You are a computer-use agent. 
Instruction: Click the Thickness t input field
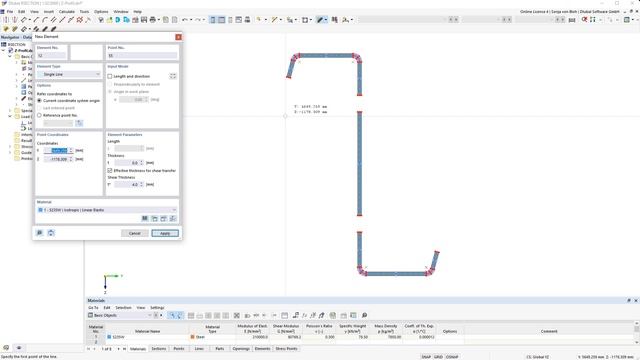[129, 163]
